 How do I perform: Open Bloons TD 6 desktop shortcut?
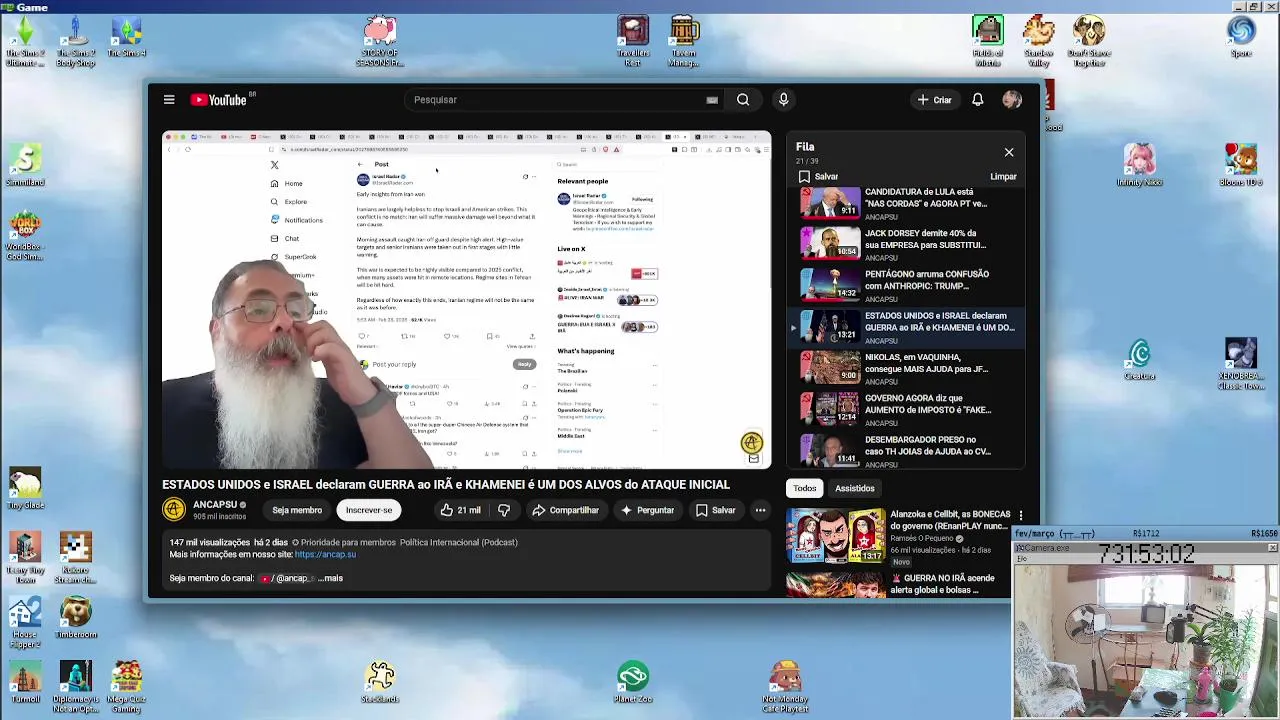(1241, 166)
